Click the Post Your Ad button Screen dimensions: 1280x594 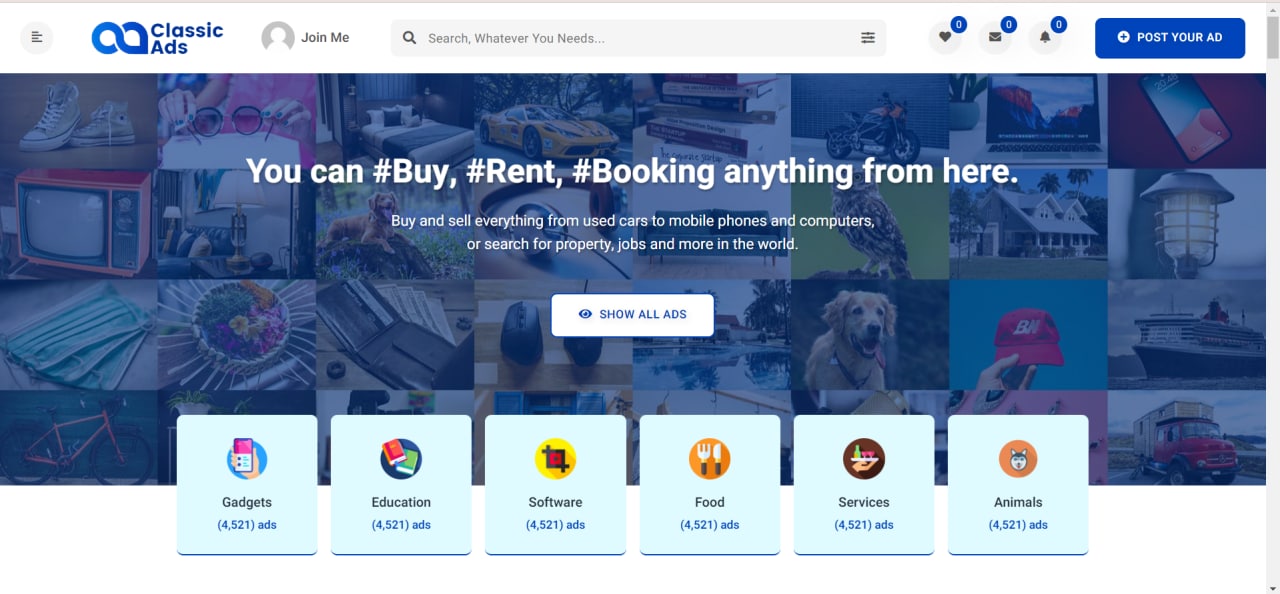[1170, 38]
